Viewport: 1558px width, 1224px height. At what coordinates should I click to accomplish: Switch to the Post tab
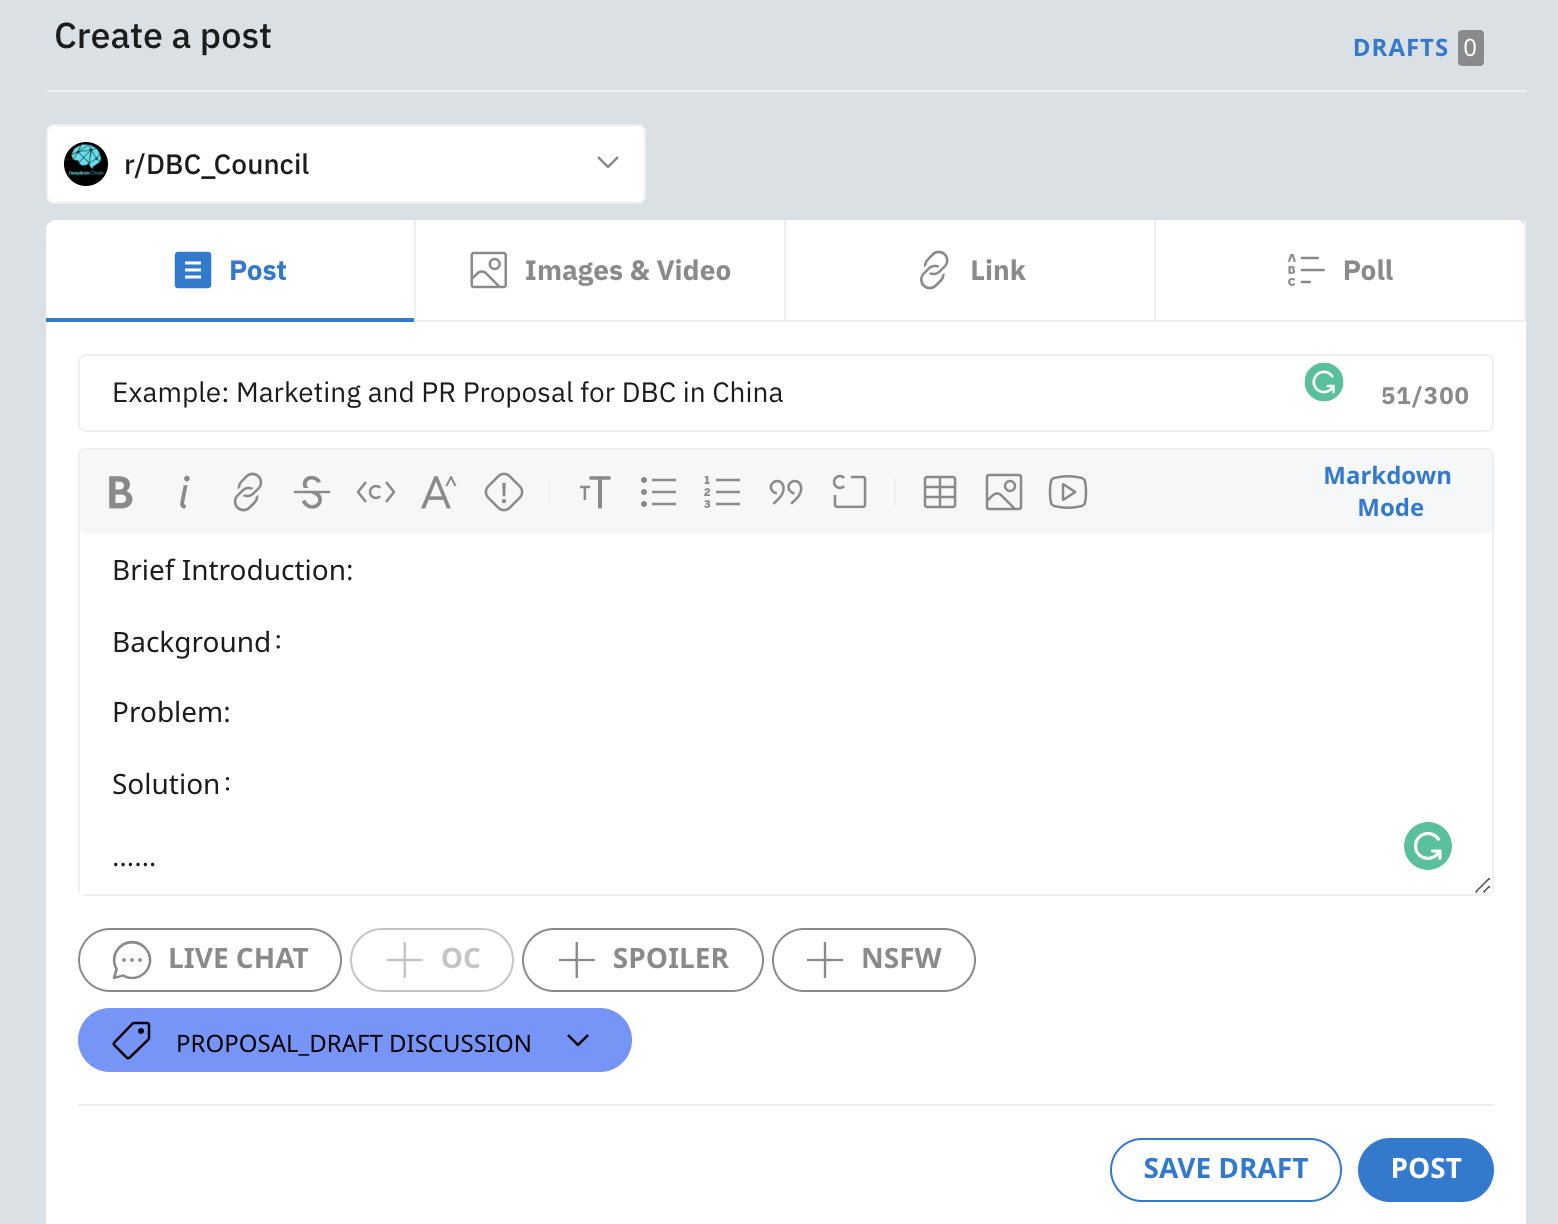tap(230, 270)
